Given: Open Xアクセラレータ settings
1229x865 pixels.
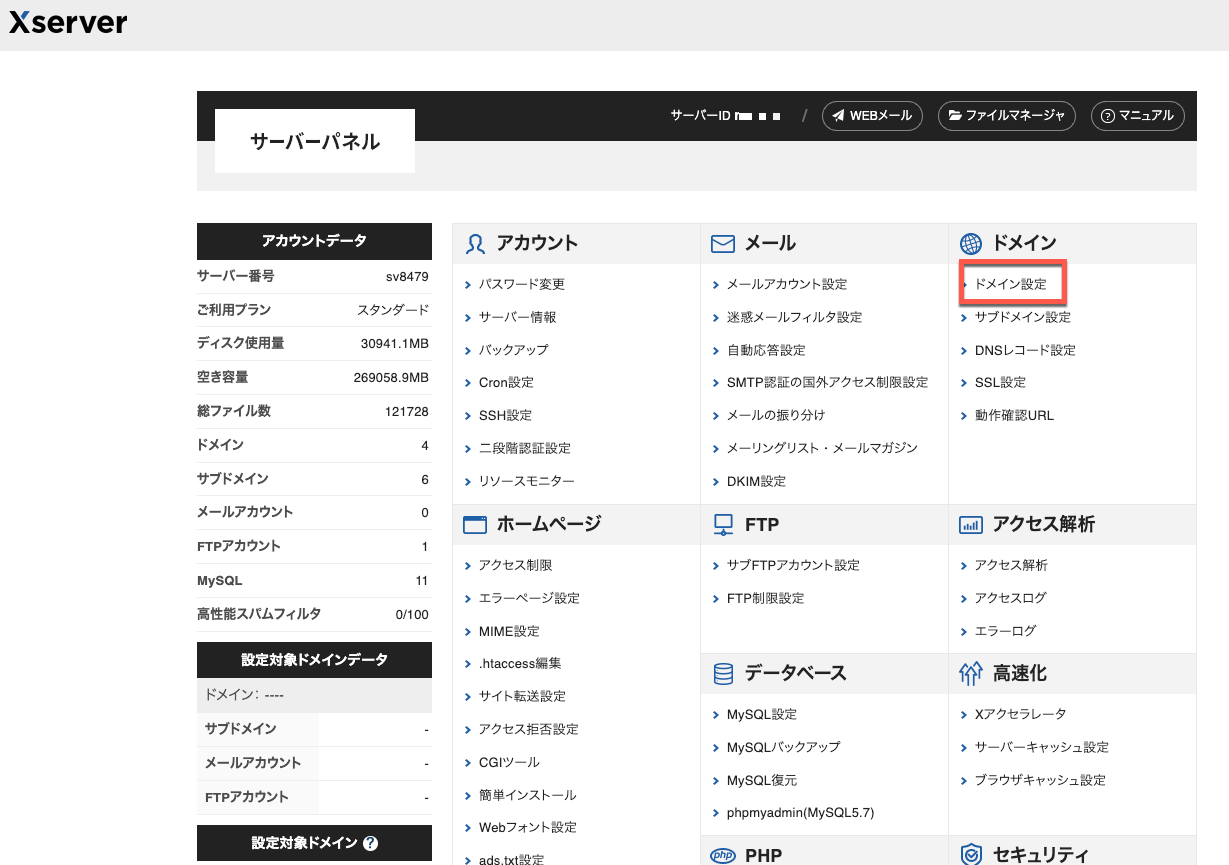Looking at the screenshot, I should [x=1020, y=714].
